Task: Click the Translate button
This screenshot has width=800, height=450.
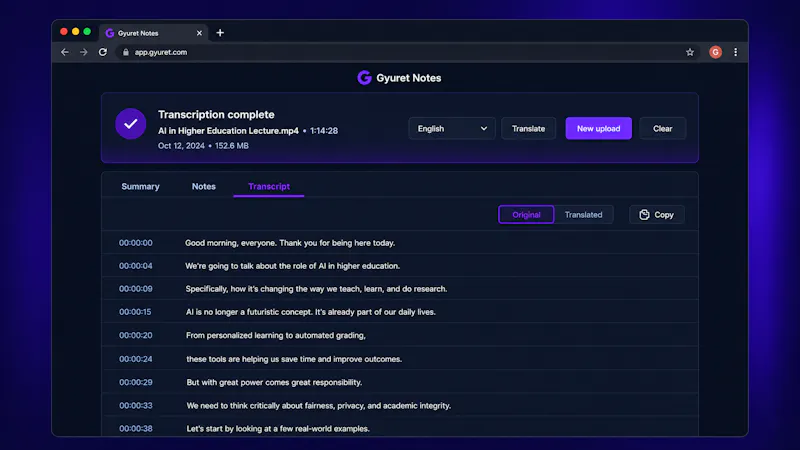Action: tap(528, 129)
